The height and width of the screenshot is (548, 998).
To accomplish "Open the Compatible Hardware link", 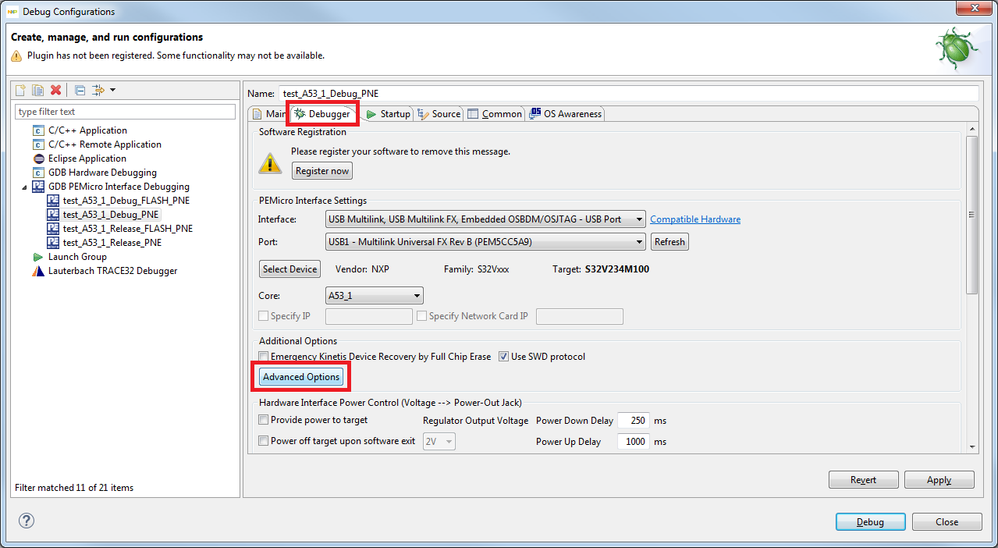I will click(695, 219).
